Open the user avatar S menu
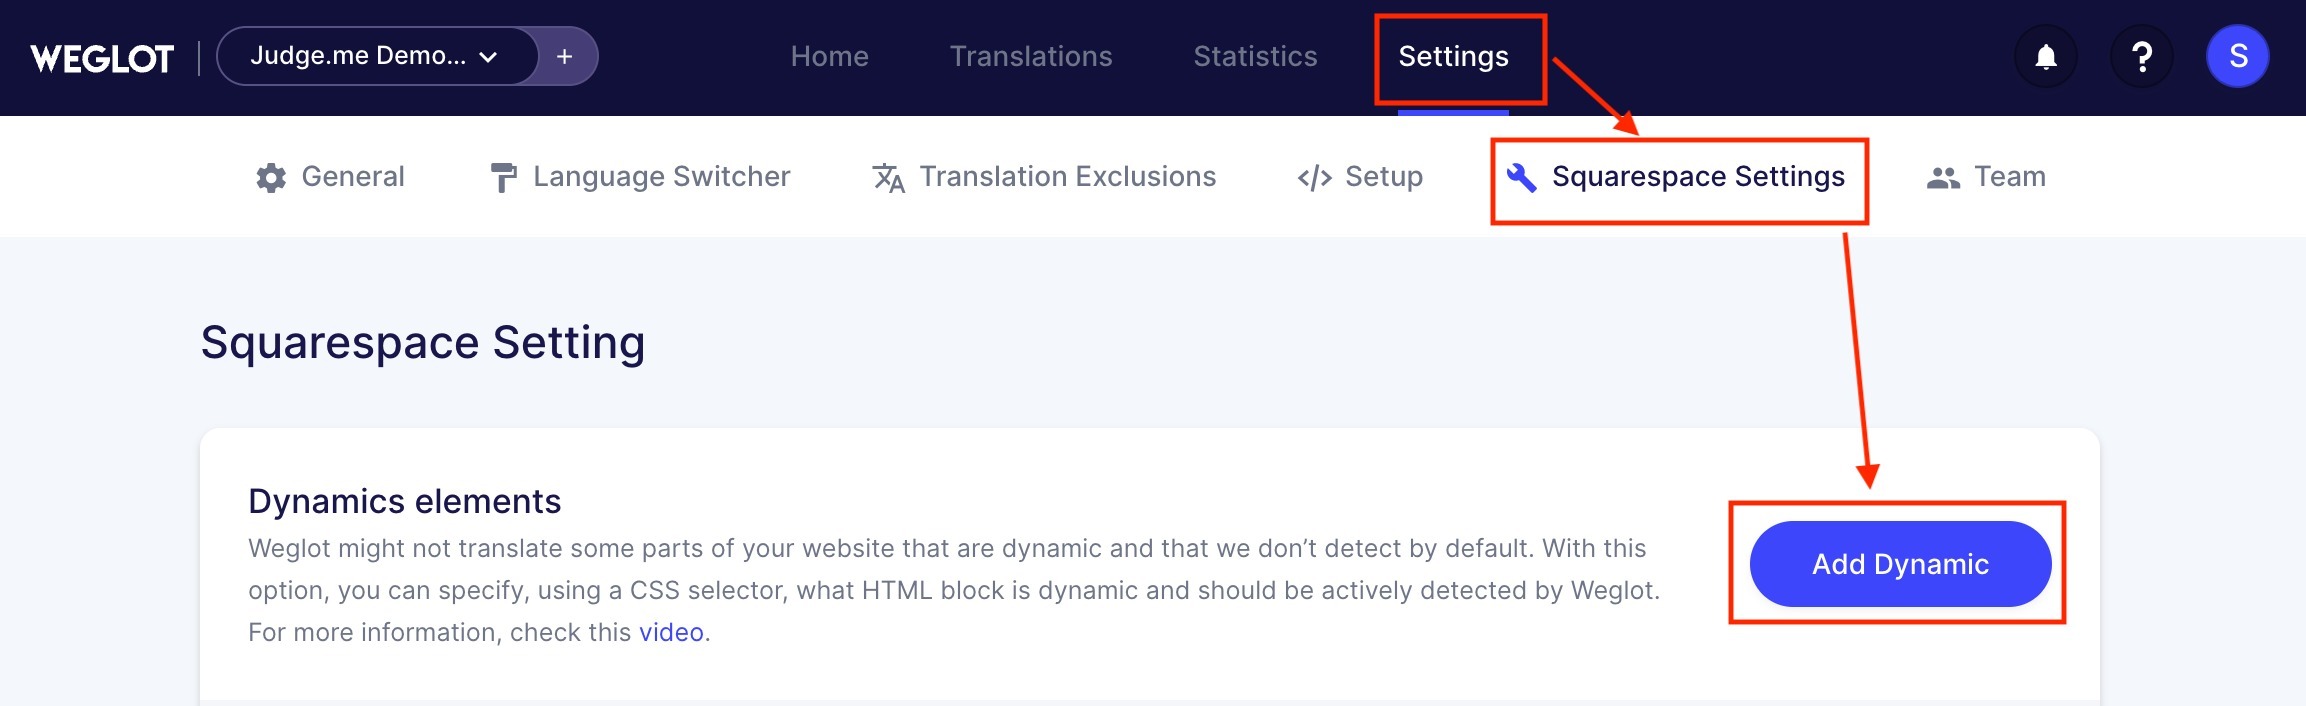The height and width of the screenshot is (706, 2306). pyautogui.click(x=2237, y=57)
